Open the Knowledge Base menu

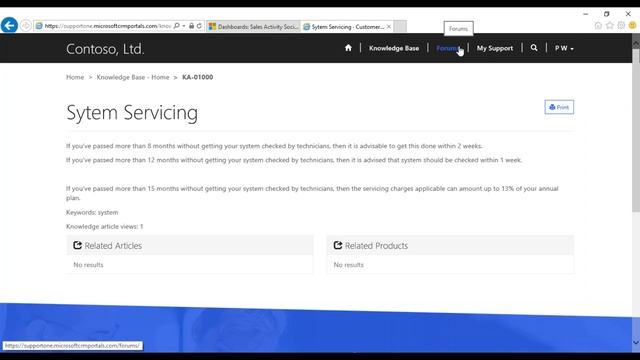(x=394, y=48)
